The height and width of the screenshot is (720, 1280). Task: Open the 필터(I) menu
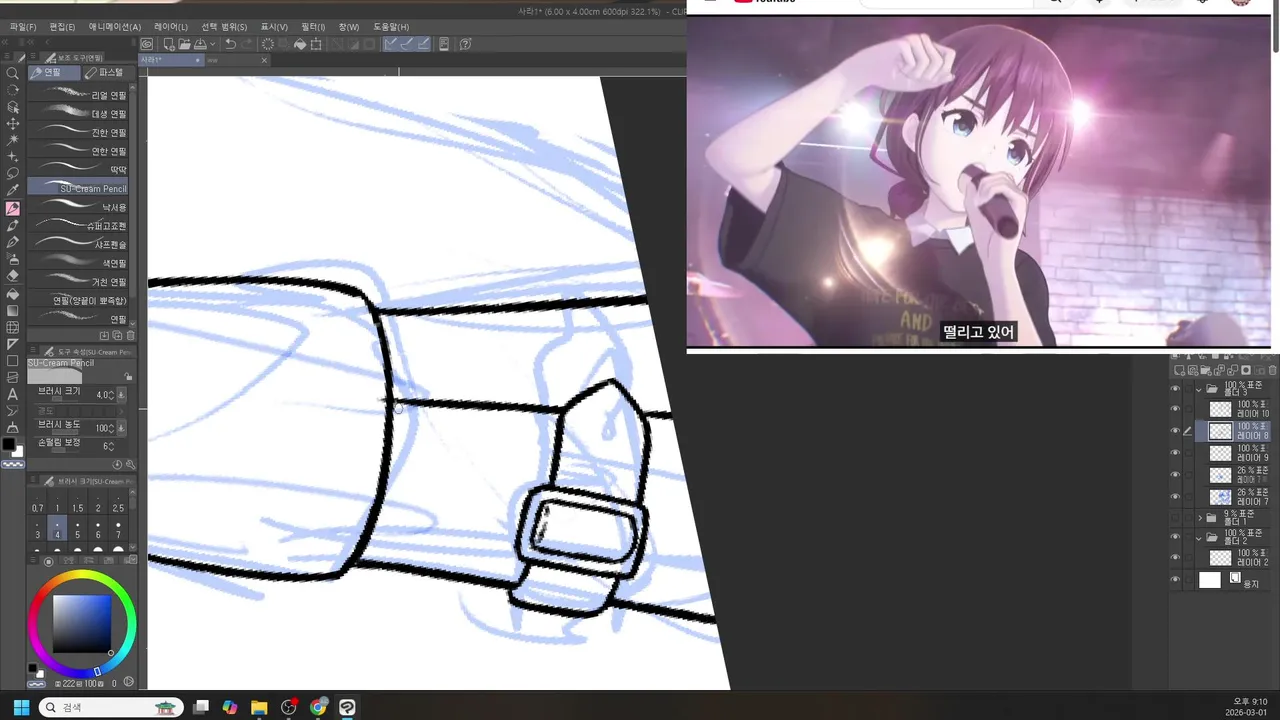313,27
